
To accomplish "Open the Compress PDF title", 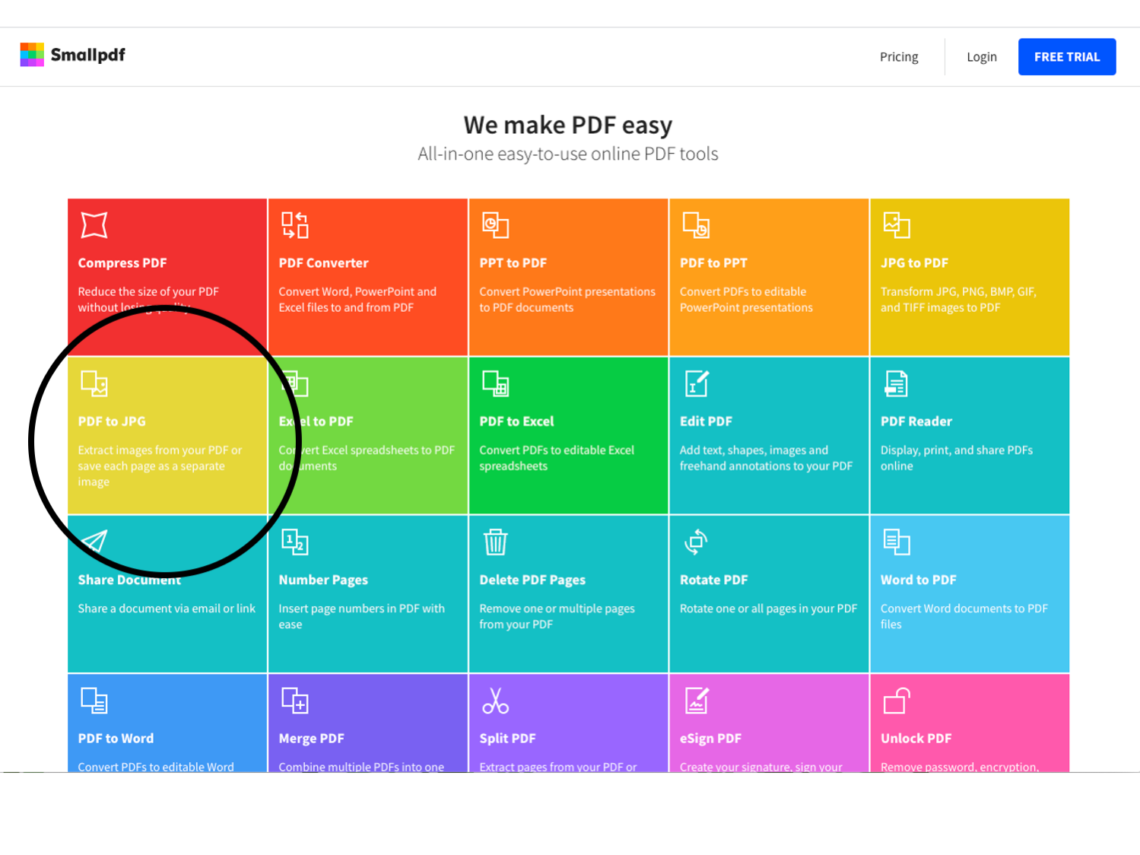I will point(122,263).
